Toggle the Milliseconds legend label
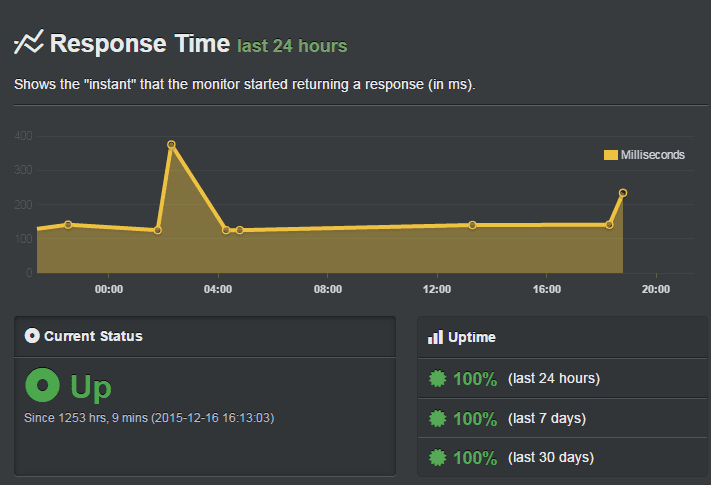This screenshot has height=485, width=711. point(652,155)
